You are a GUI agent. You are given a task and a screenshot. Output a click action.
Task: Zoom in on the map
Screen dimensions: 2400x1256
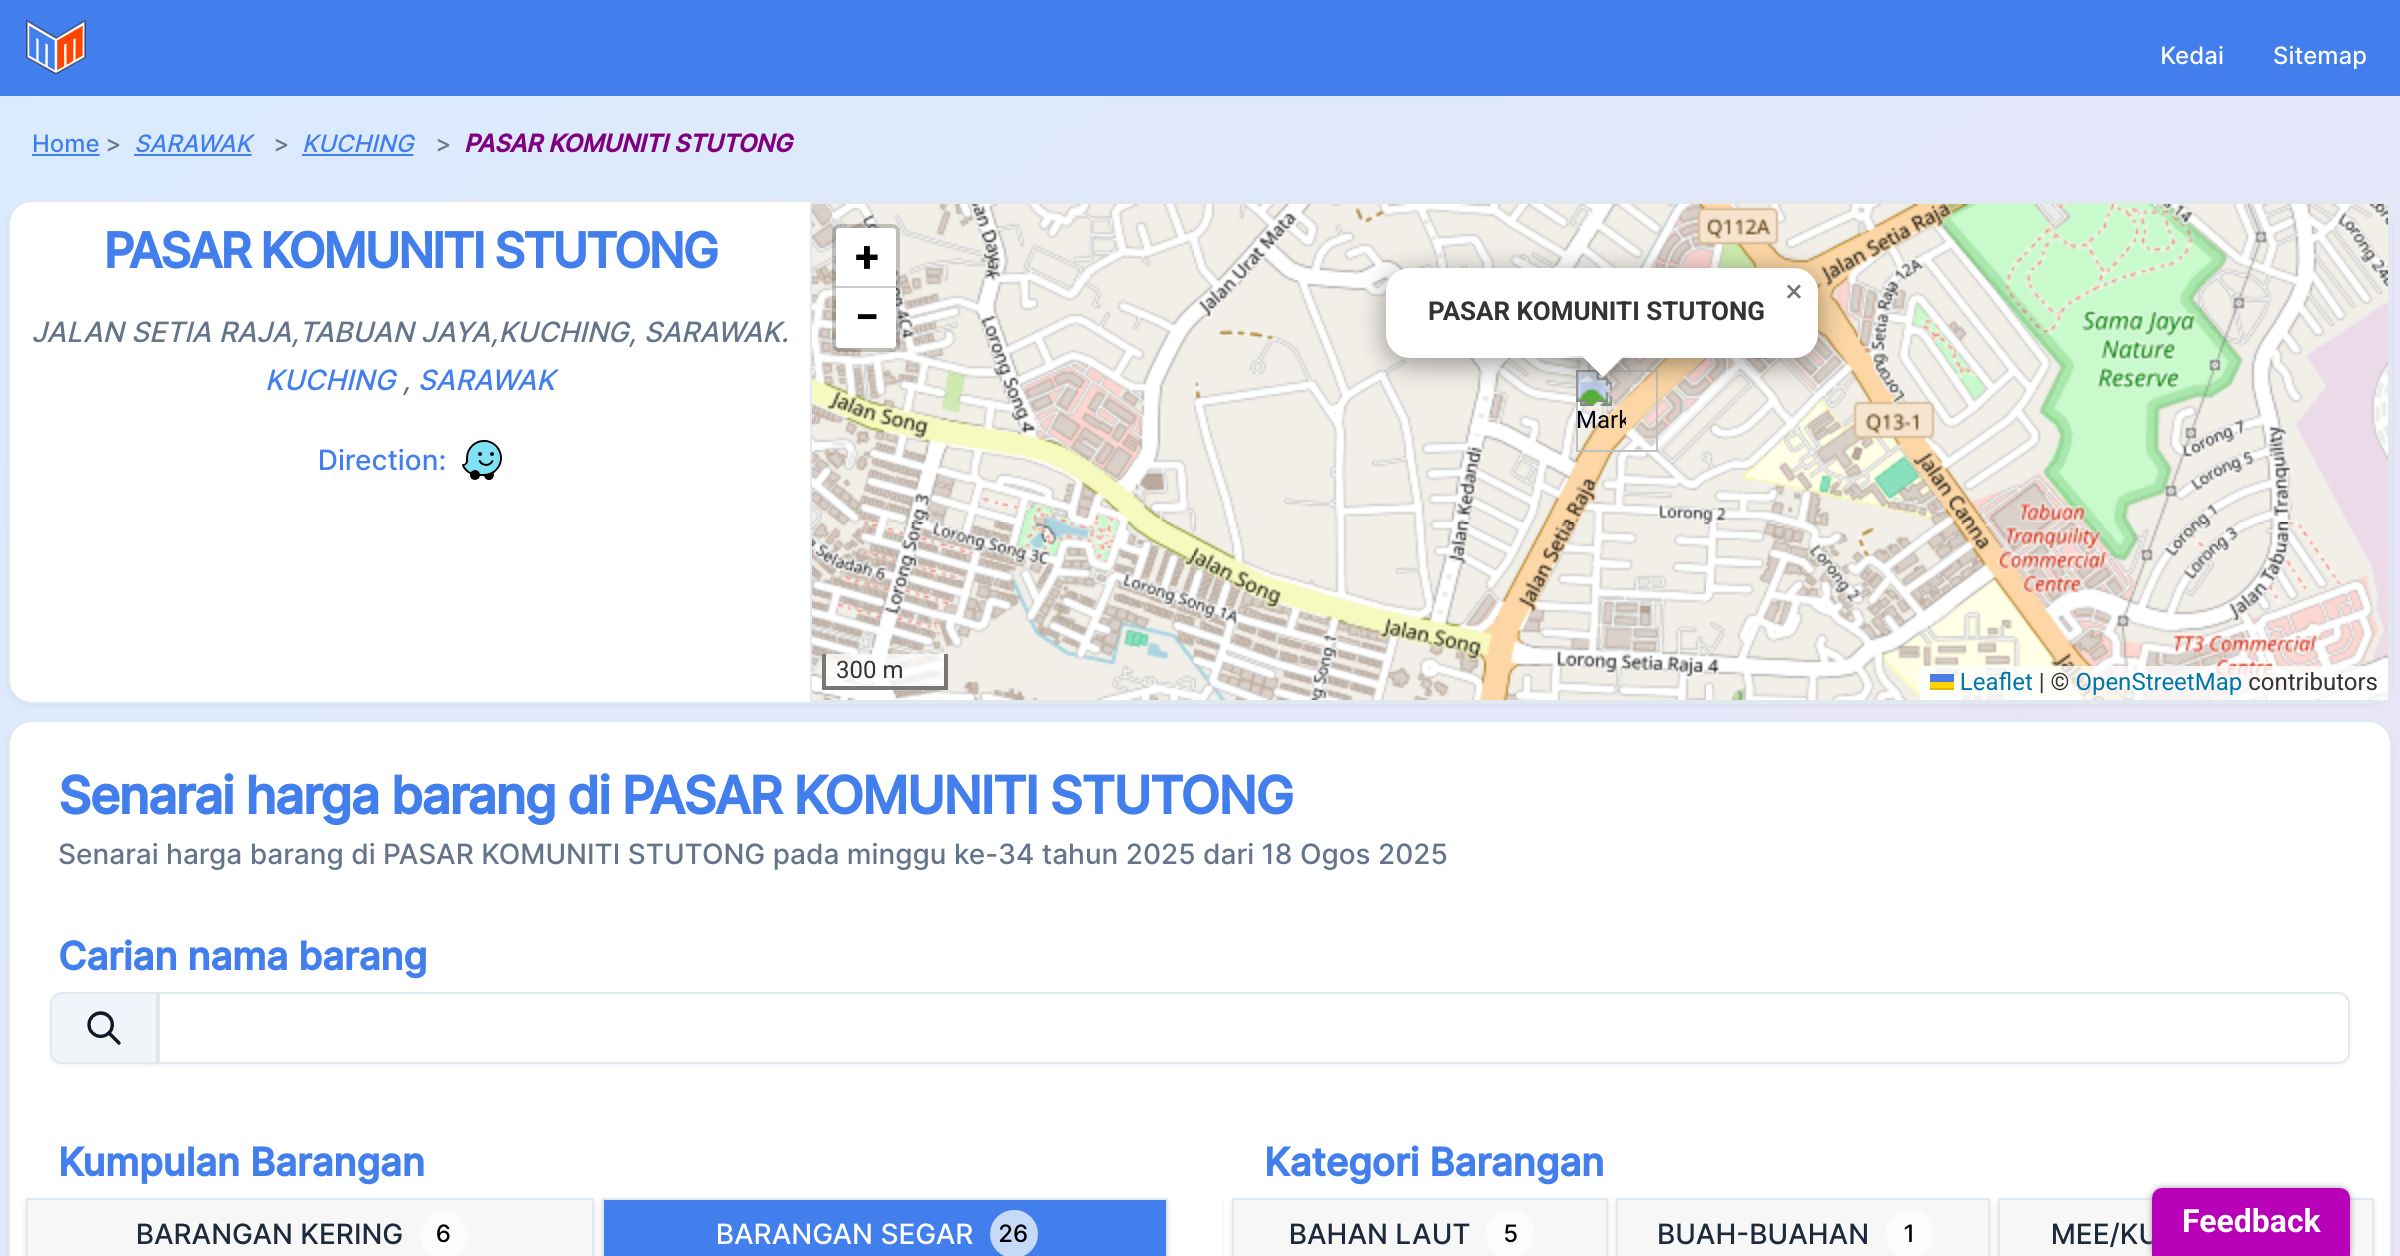coord(866,258)
